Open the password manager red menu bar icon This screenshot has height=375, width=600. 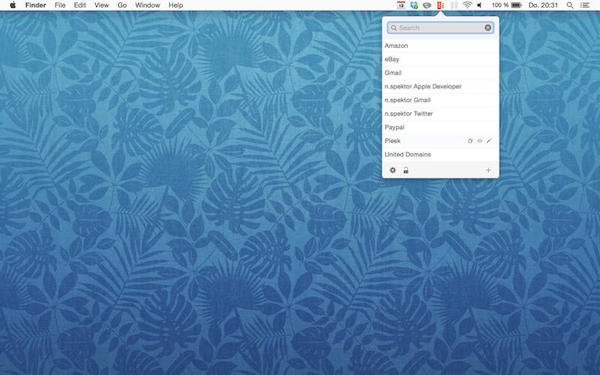click(x=440, y=5)
